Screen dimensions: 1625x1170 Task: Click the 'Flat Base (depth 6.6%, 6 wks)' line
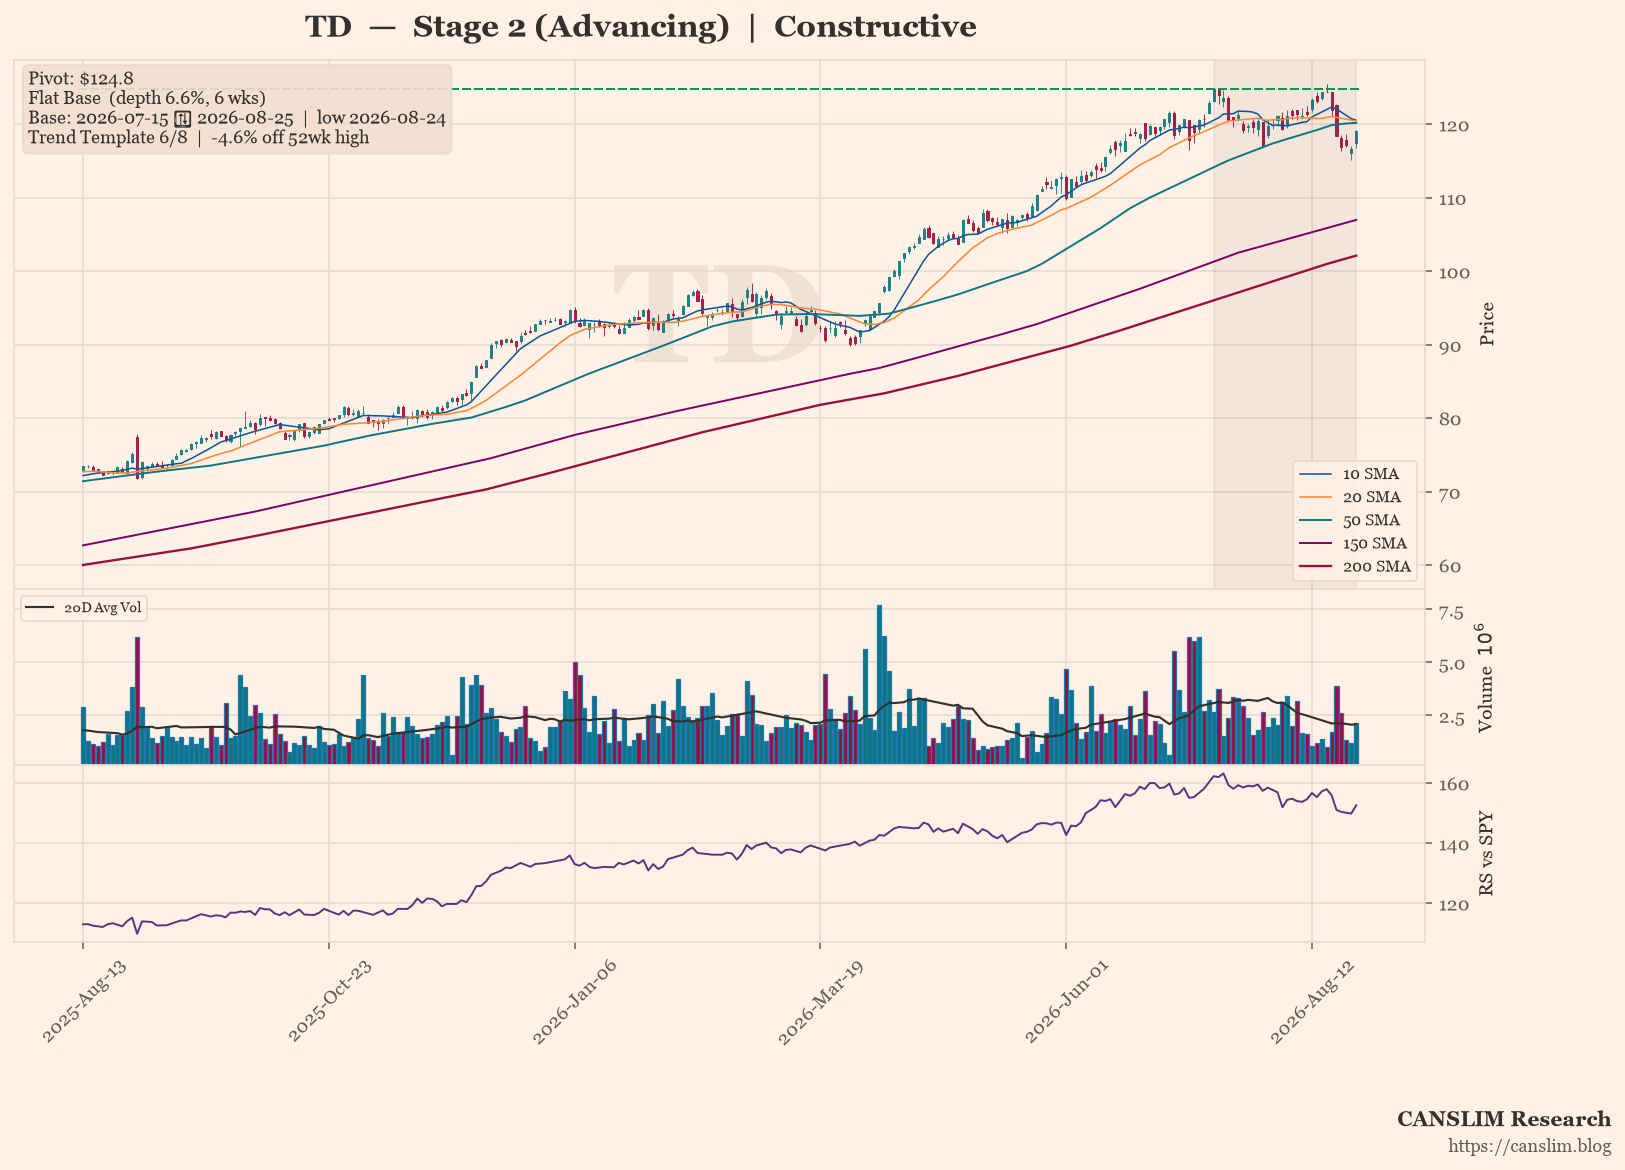point(147,98)
